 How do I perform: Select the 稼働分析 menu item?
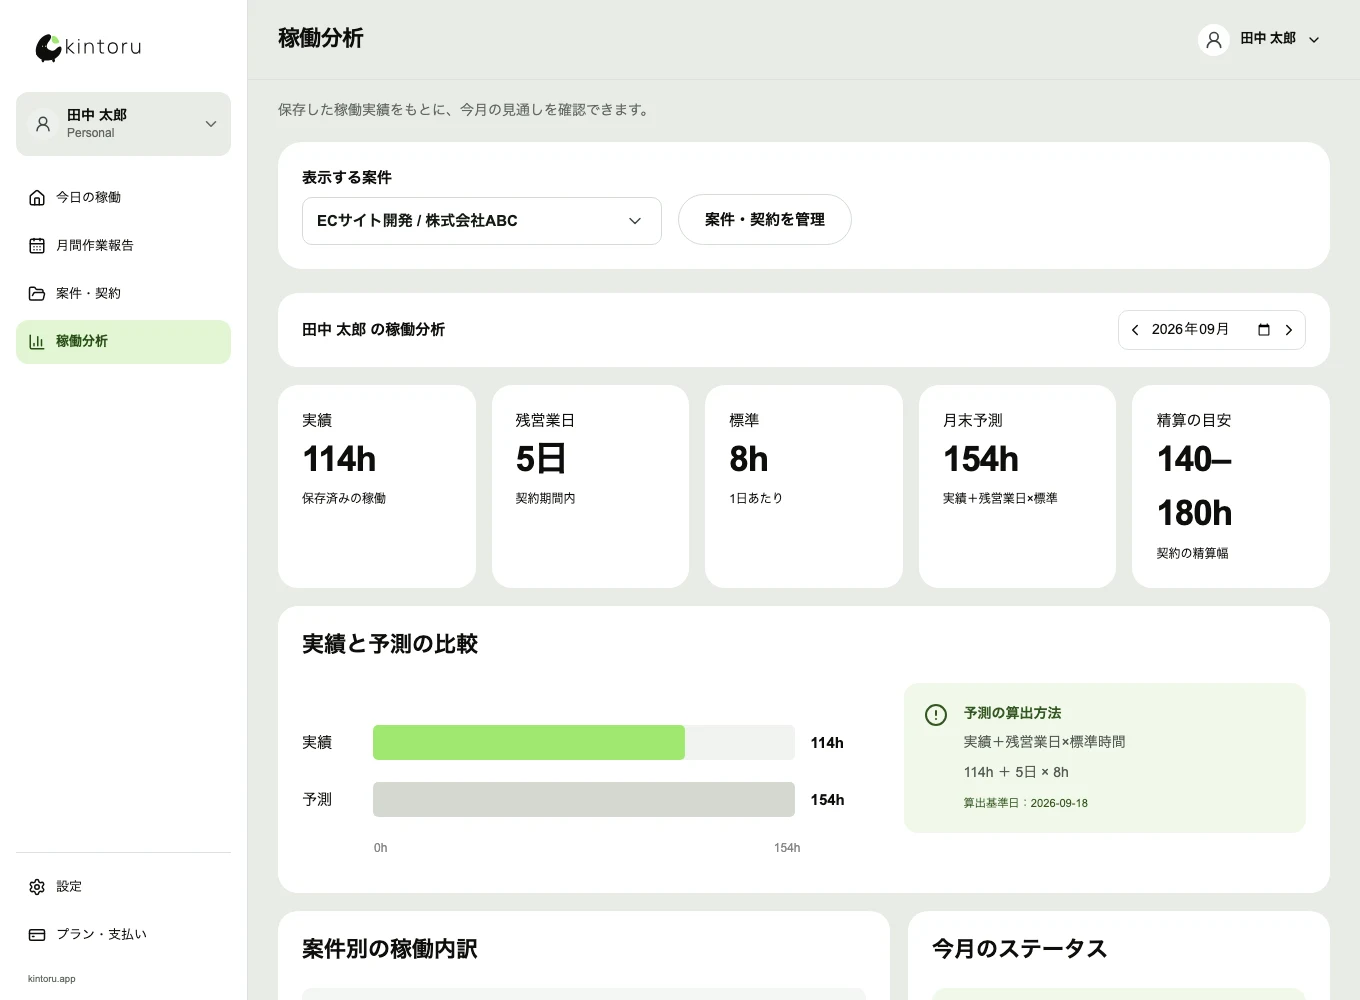[123, 341]
